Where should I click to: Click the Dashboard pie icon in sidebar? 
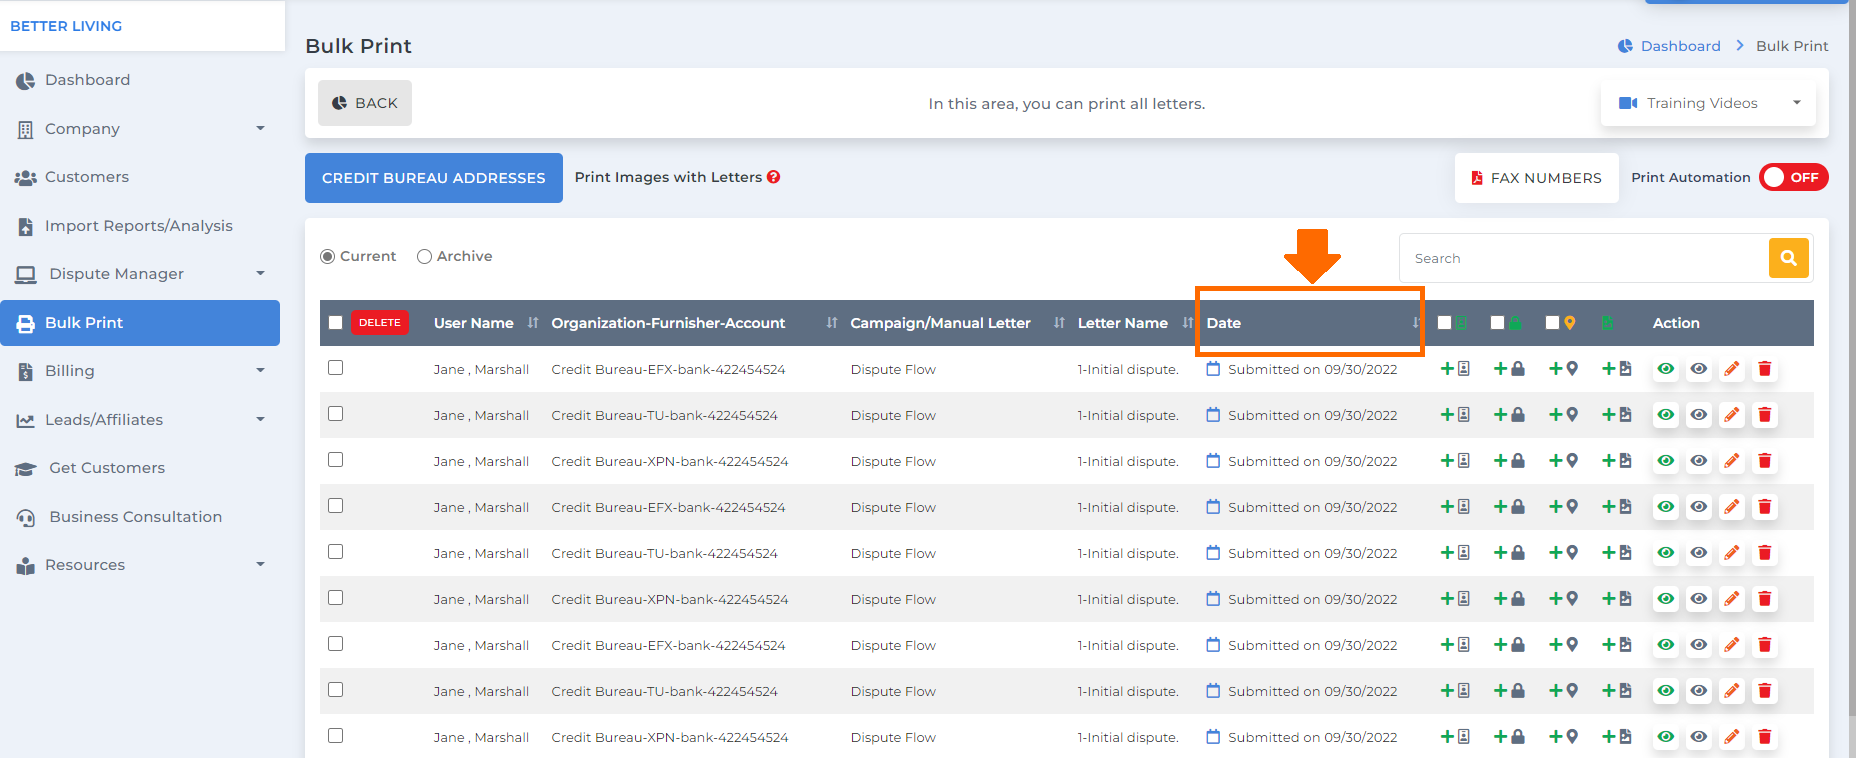tap(25, 81)
